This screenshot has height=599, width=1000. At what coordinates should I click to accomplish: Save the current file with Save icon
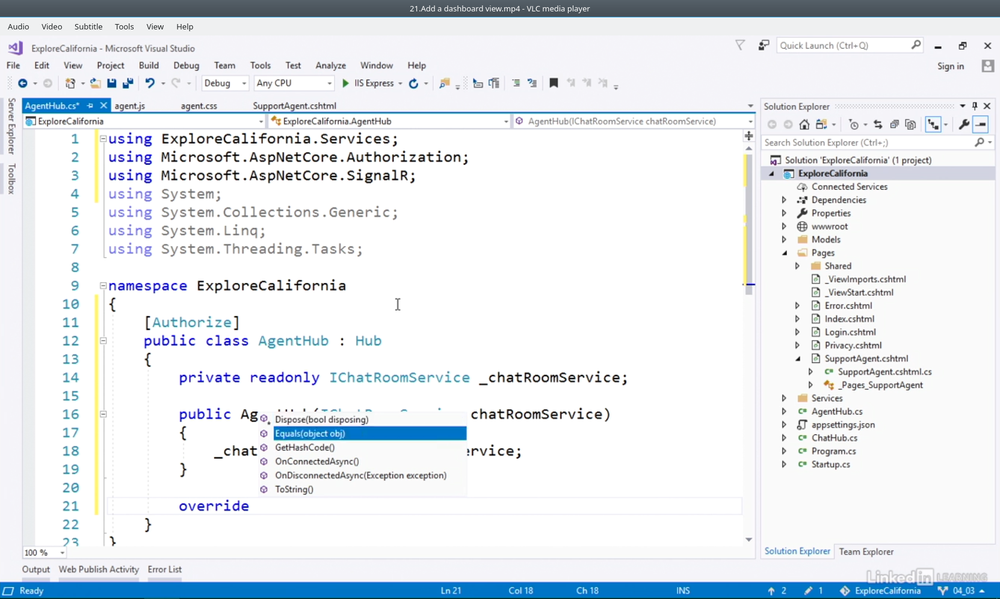pos(112,84)
